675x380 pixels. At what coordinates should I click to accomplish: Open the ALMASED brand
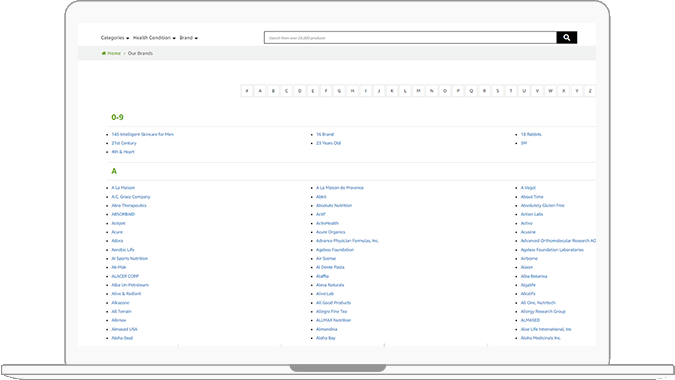click(530, 320)
